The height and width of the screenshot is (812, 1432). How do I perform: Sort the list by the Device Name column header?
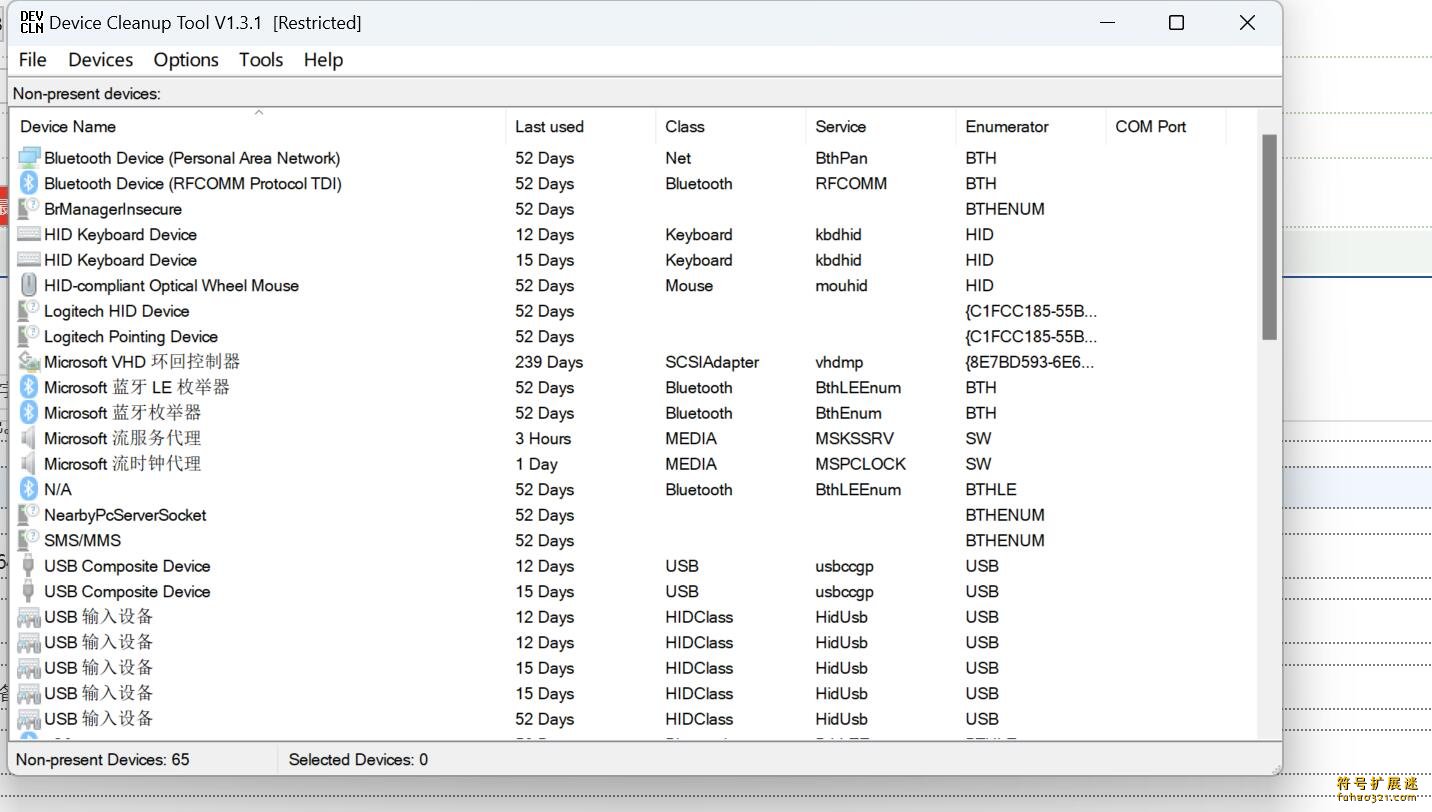258,127
